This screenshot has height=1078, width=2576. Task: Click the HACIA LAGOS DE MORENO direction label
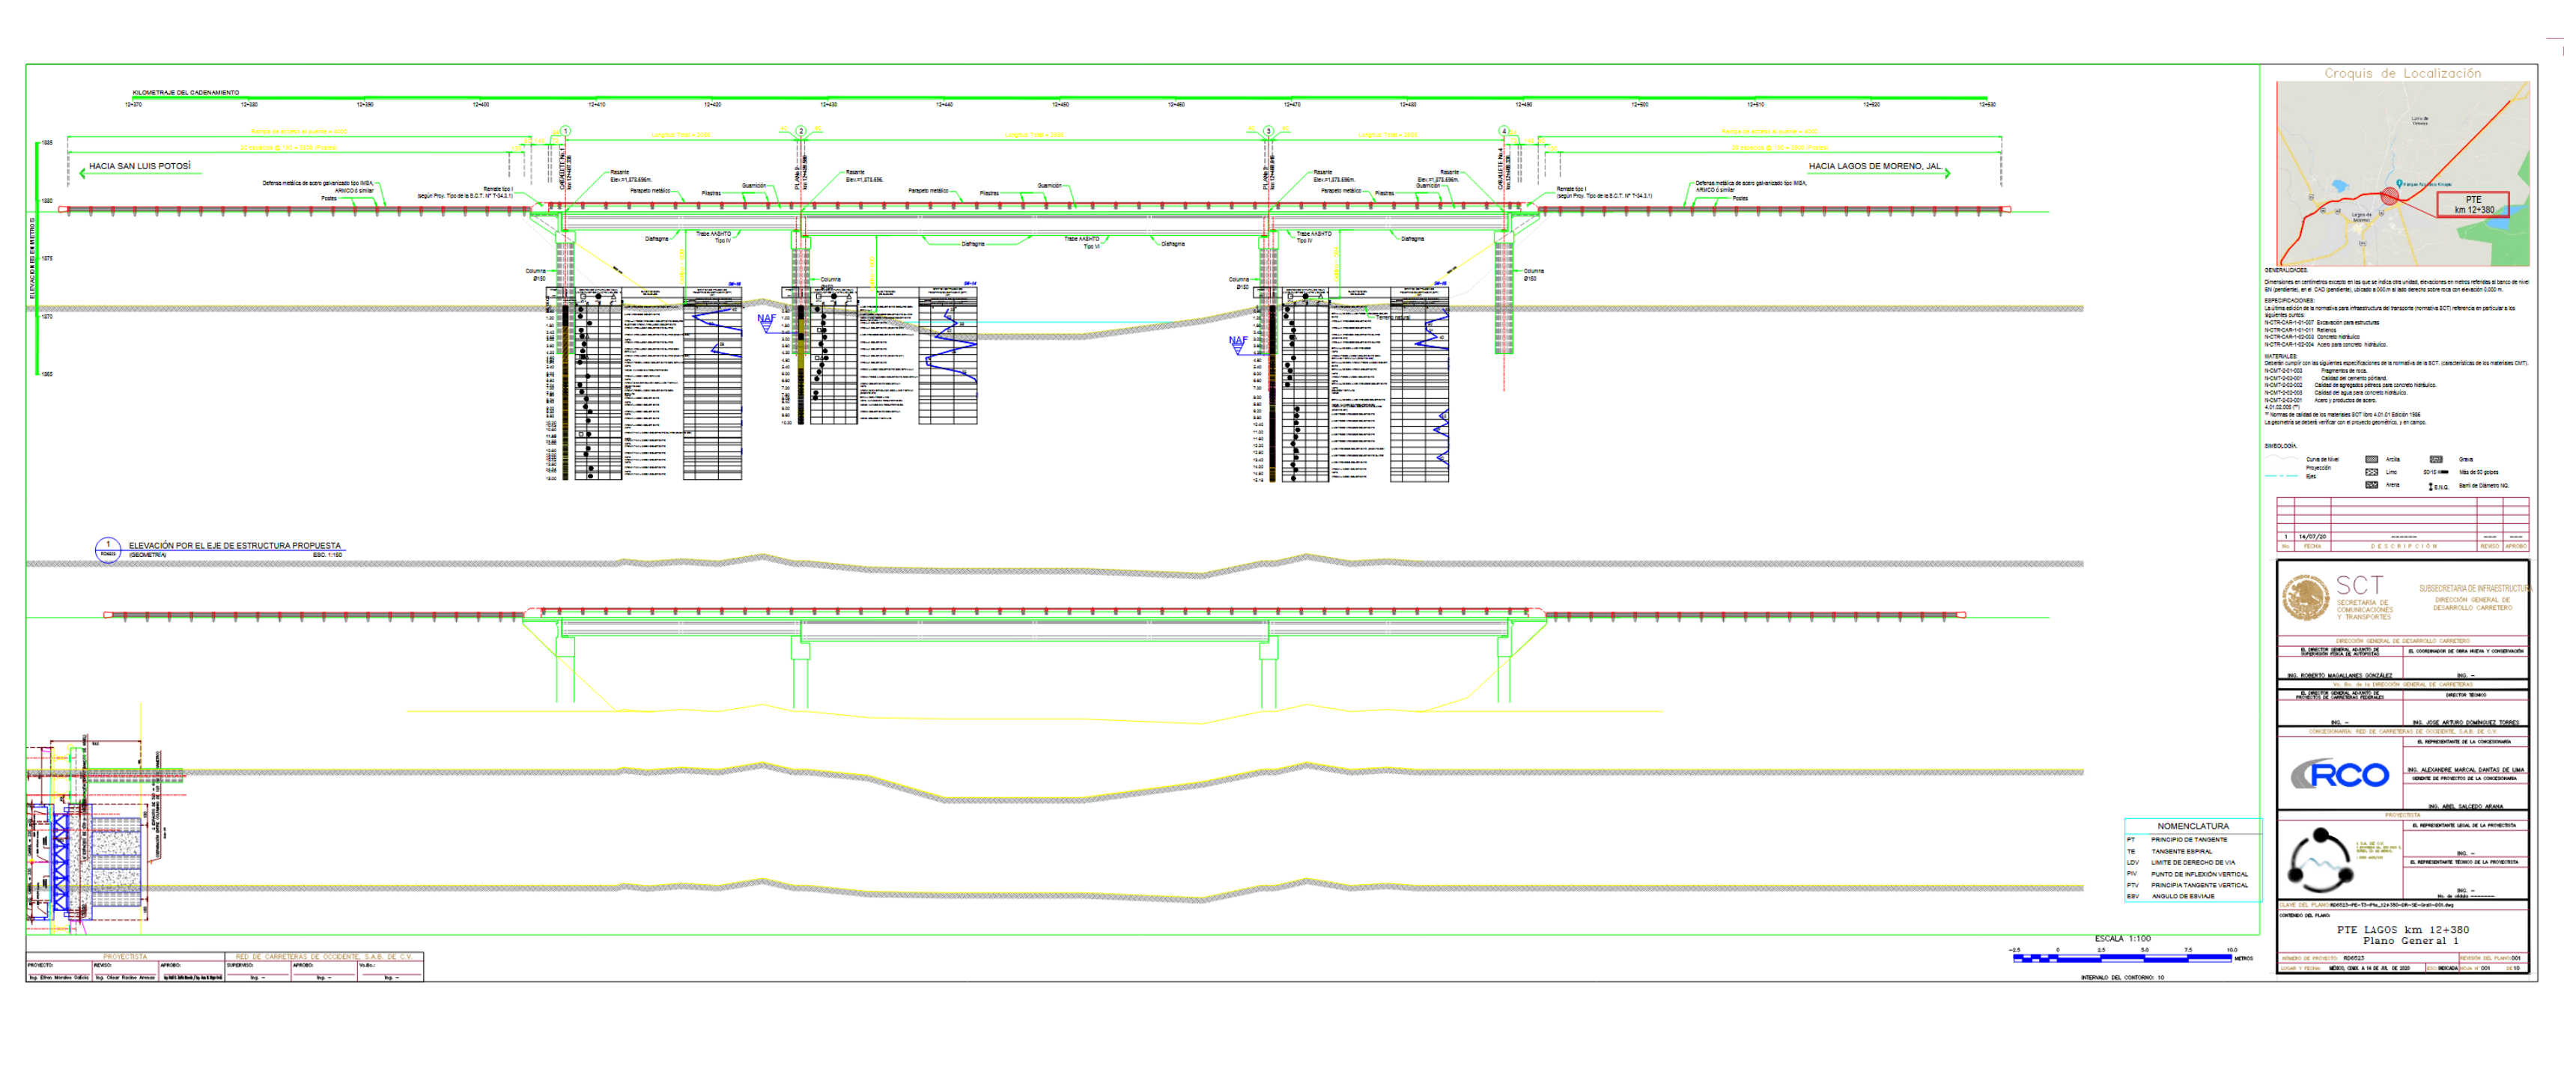tap(1874, 166)
